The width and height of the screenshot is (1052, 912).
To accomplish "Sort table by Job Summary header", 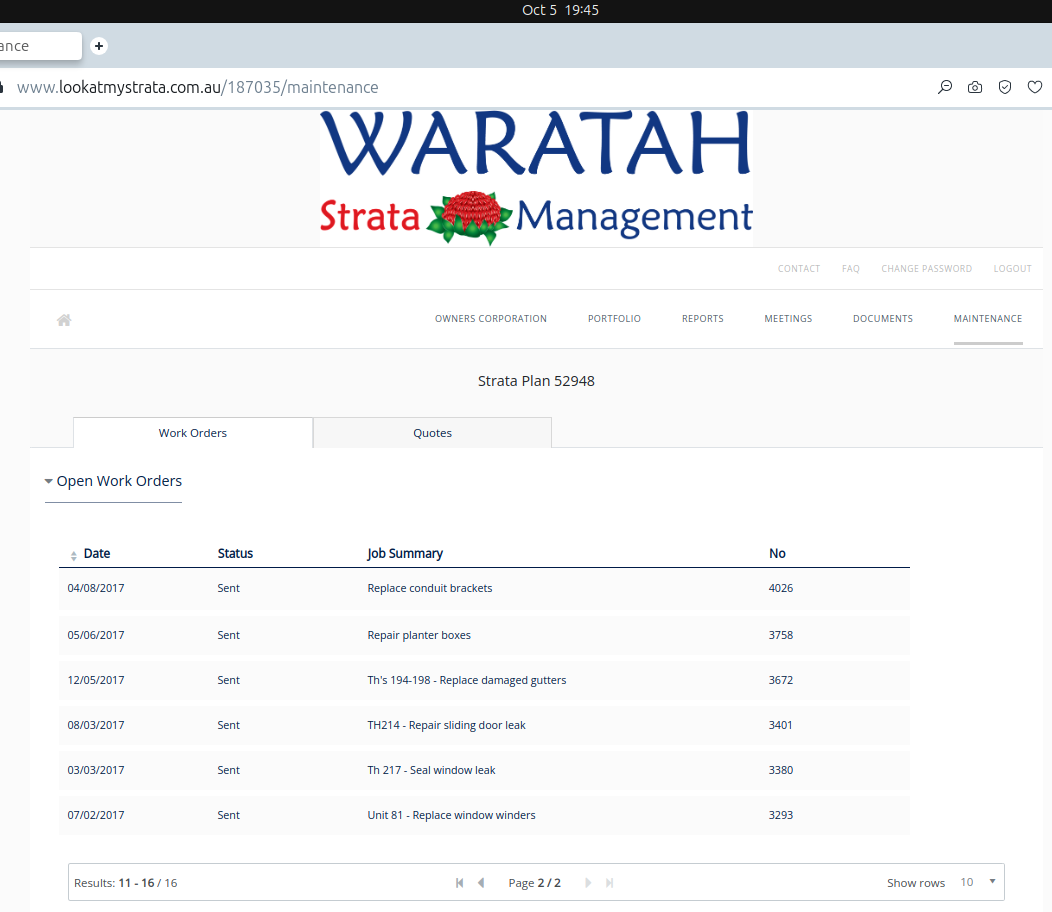I will tap(405, 554).
